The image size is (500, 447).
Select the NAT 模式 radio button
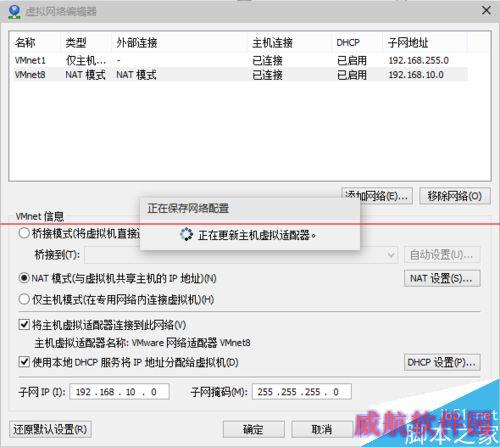pyautogui.click(x=24, y=278)
